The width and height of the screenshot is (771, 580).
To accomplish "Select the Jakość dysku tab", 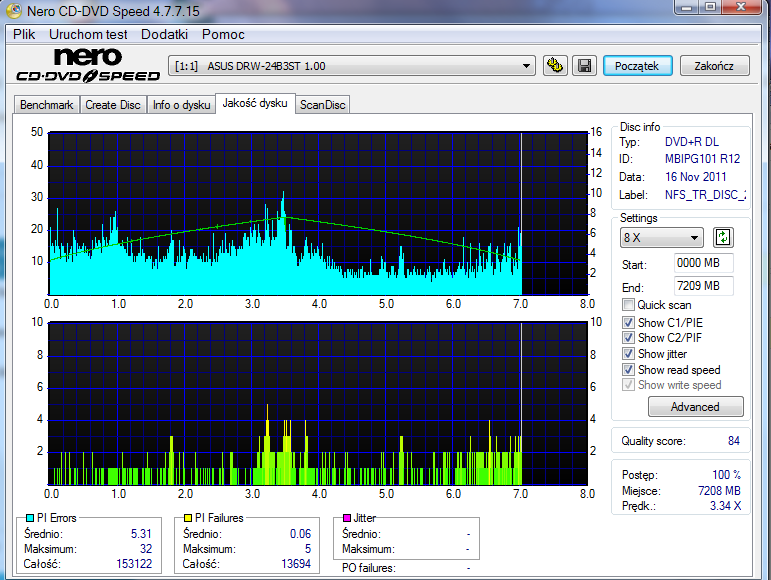I will 255,103.
